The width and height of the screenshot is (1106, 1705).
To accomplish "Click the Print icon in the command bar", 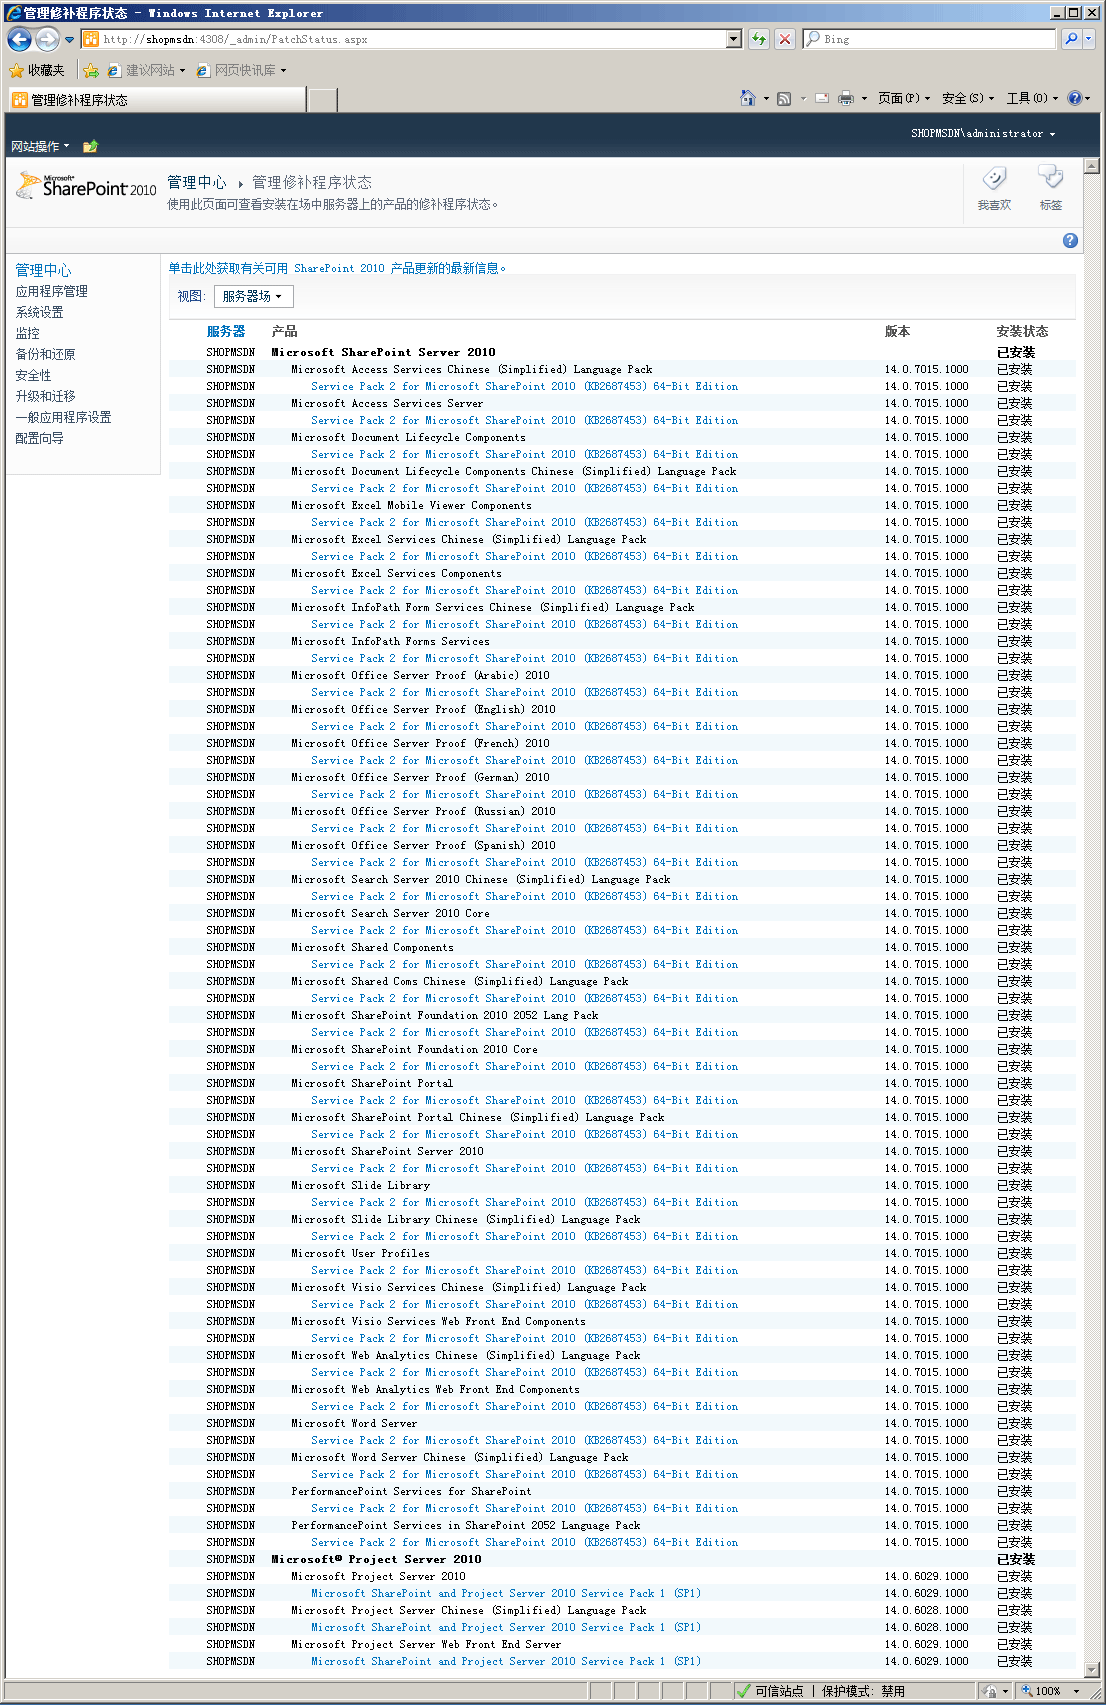I will point(845,98).
